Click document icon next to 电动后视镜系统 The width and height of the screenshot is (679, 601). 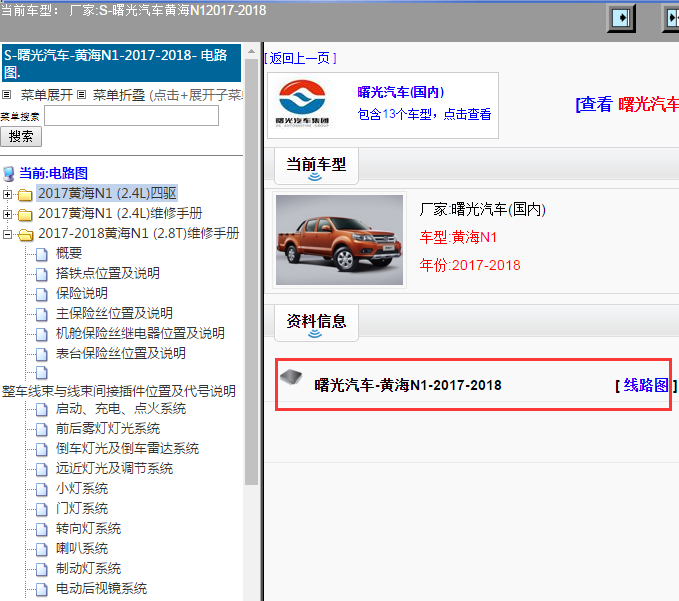(x=42, y=589)
